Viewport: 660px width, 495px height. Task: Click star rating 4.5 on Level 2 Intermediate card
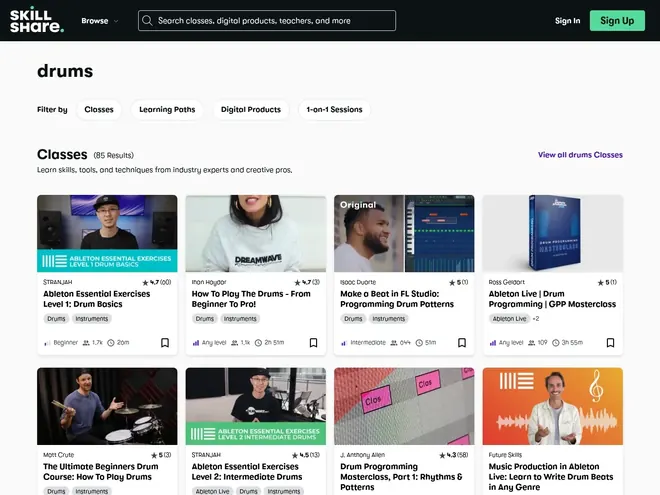(306, 455)
